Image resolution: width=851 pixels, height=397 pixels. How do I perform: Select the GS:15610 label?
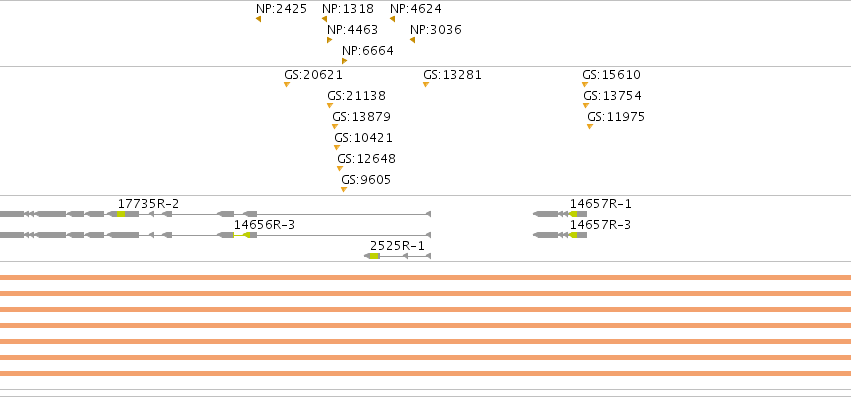point(611,75)
